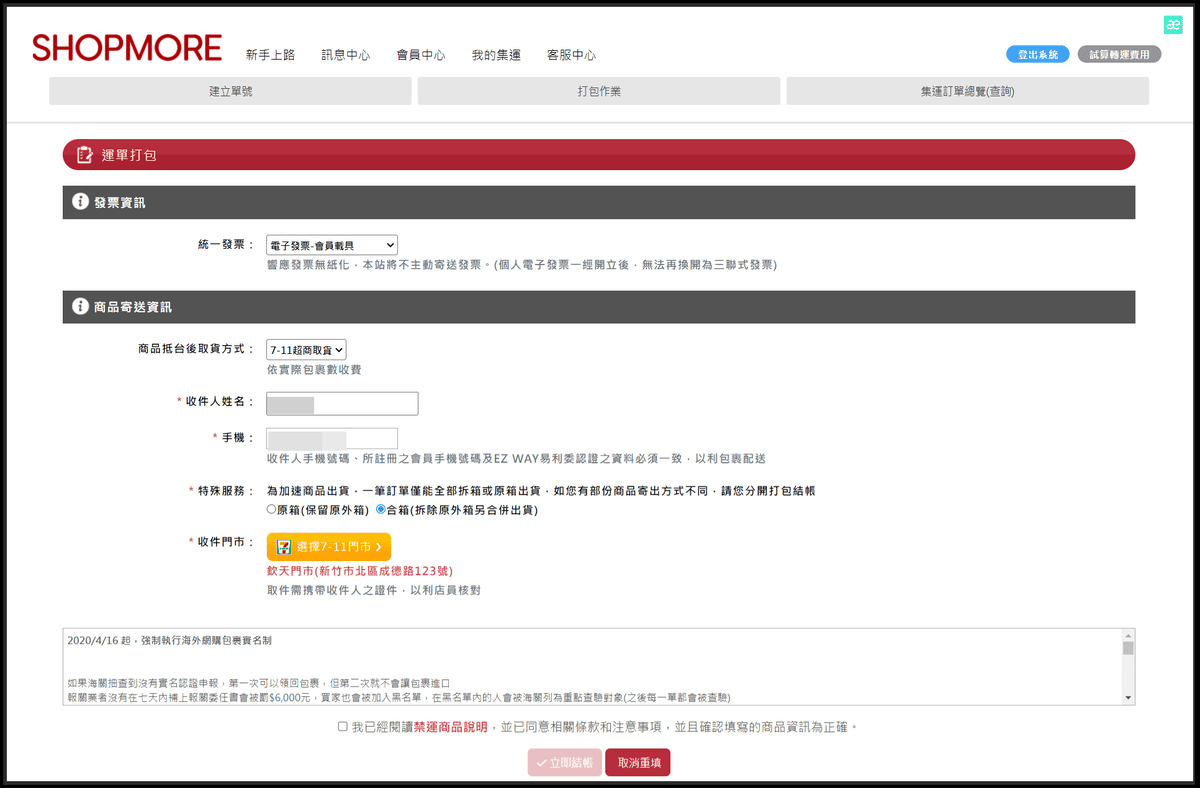Click the green extension icon in top-right corner

pos(1172,22)
